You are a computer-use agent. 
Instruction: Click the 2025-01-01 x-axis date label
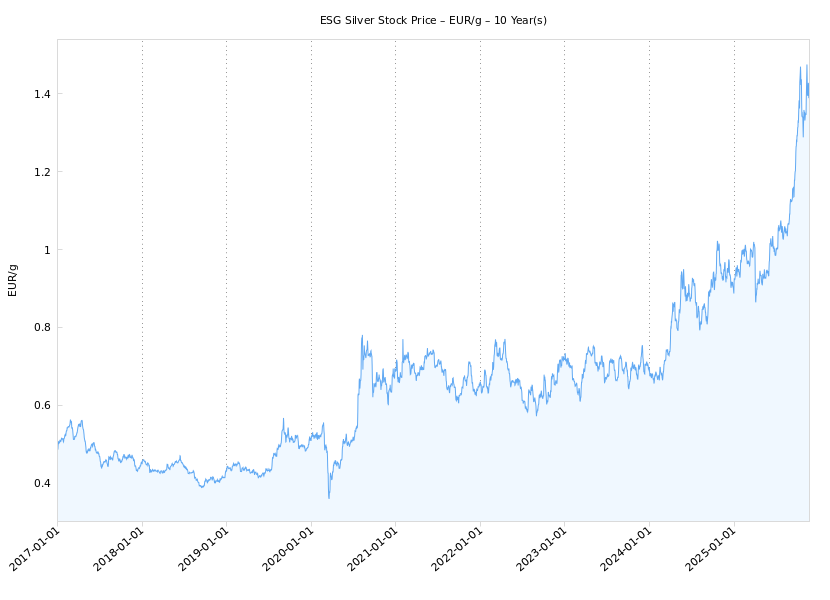coord(712,551)
